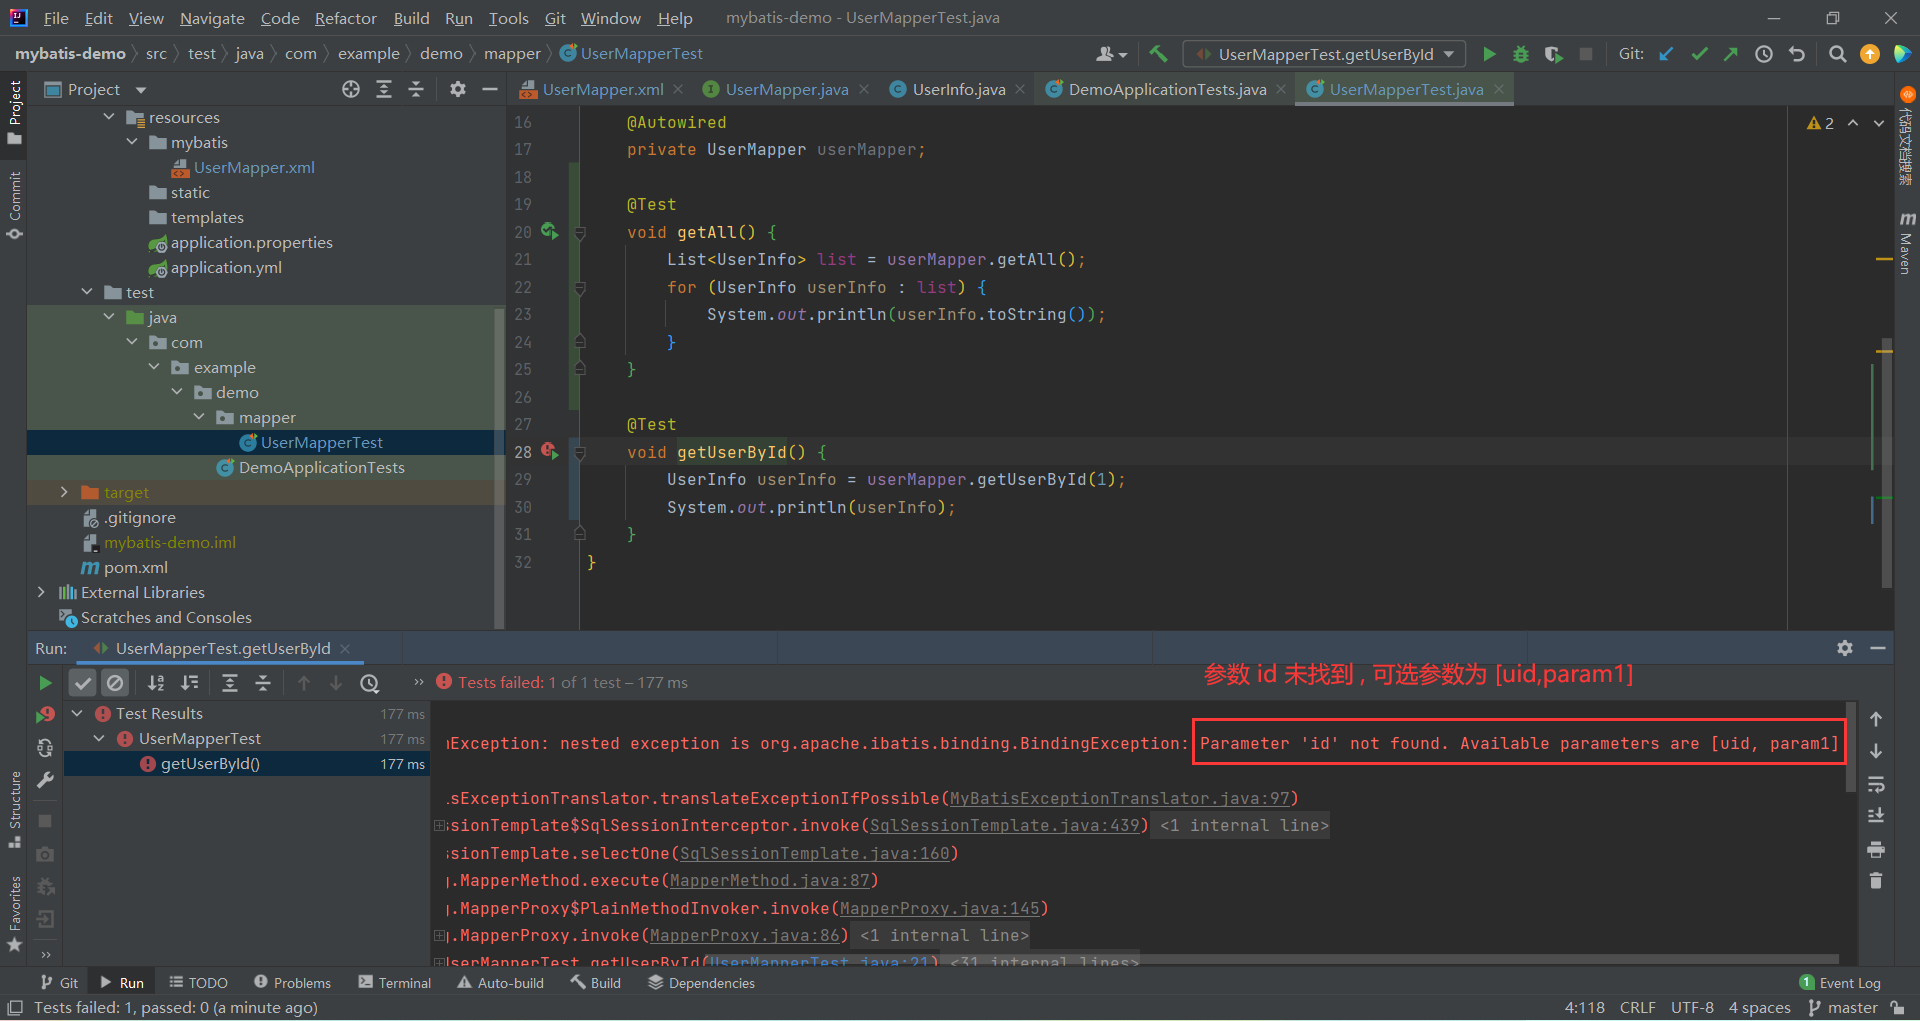Collapse the resources folder

point(109,117)
